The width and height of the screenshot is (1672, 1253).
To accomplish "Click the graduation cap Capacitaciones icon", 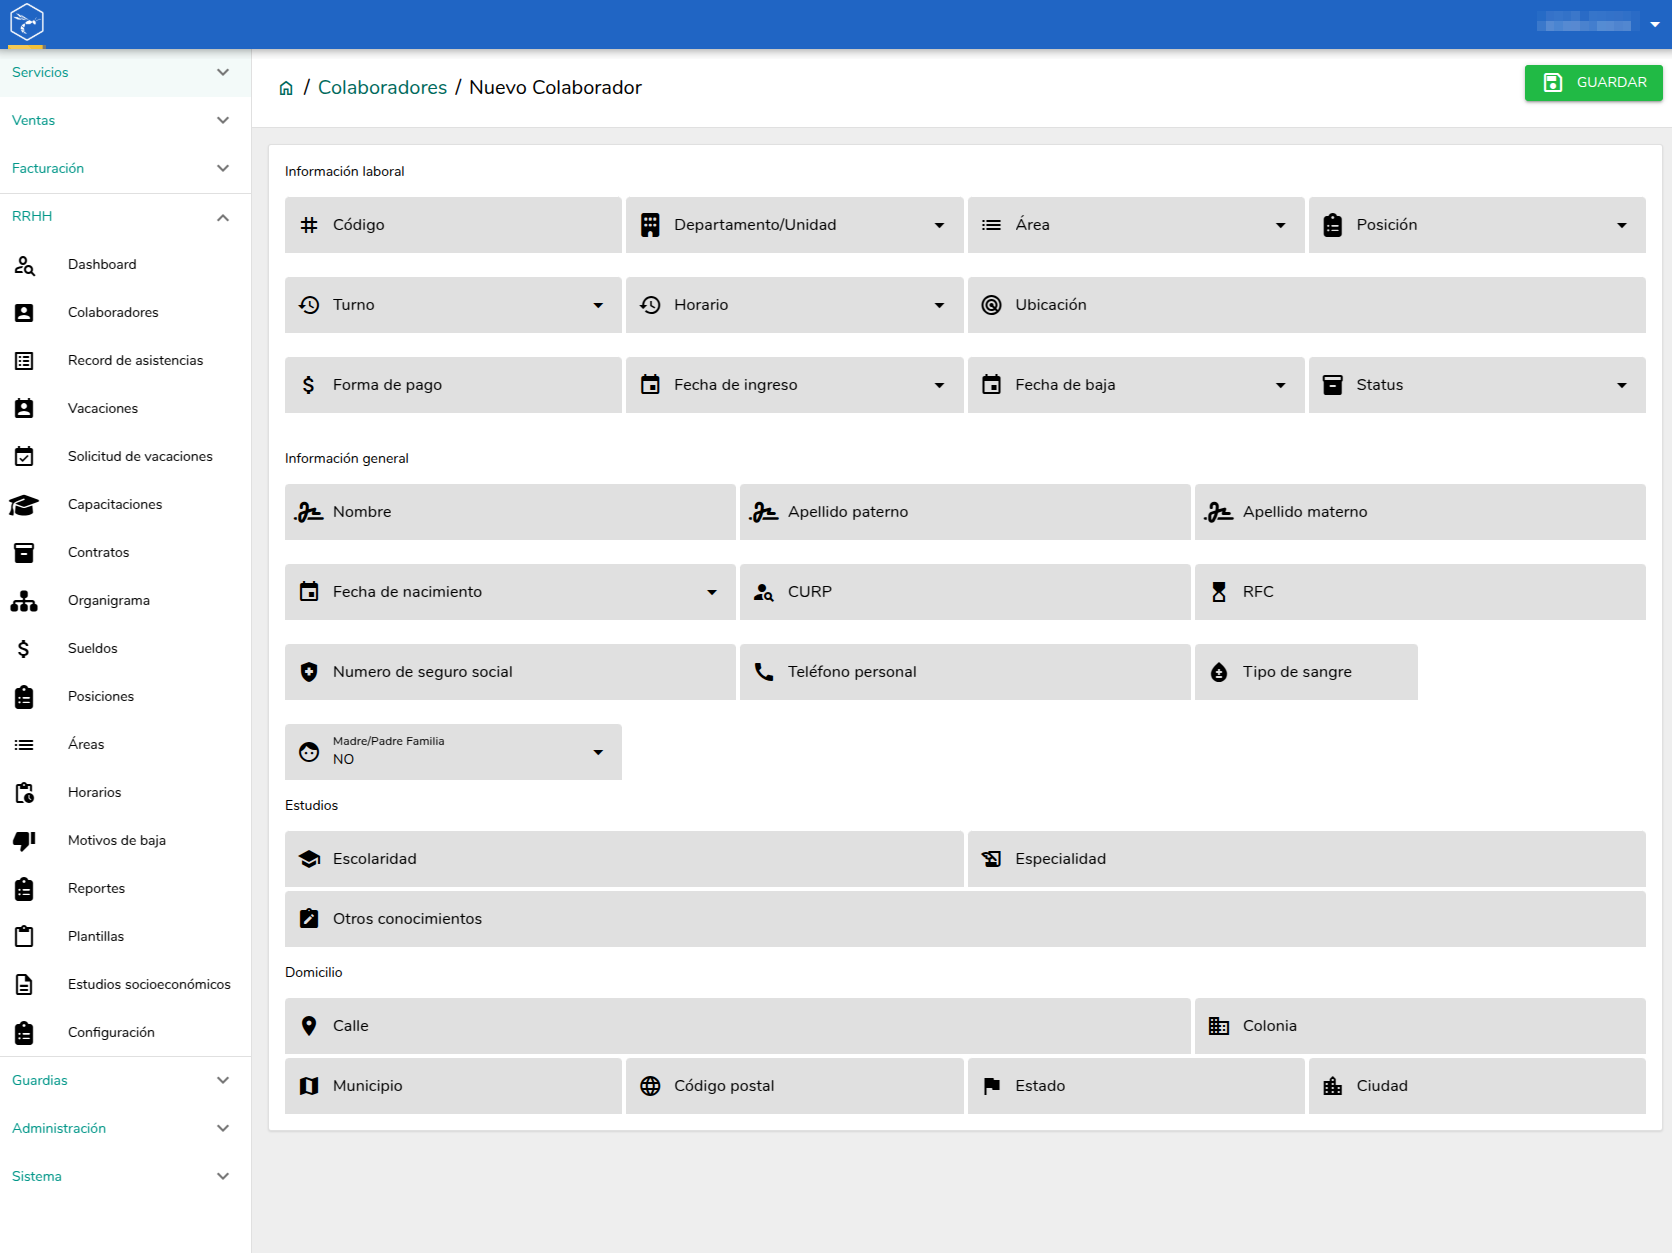I will point(24,505).
